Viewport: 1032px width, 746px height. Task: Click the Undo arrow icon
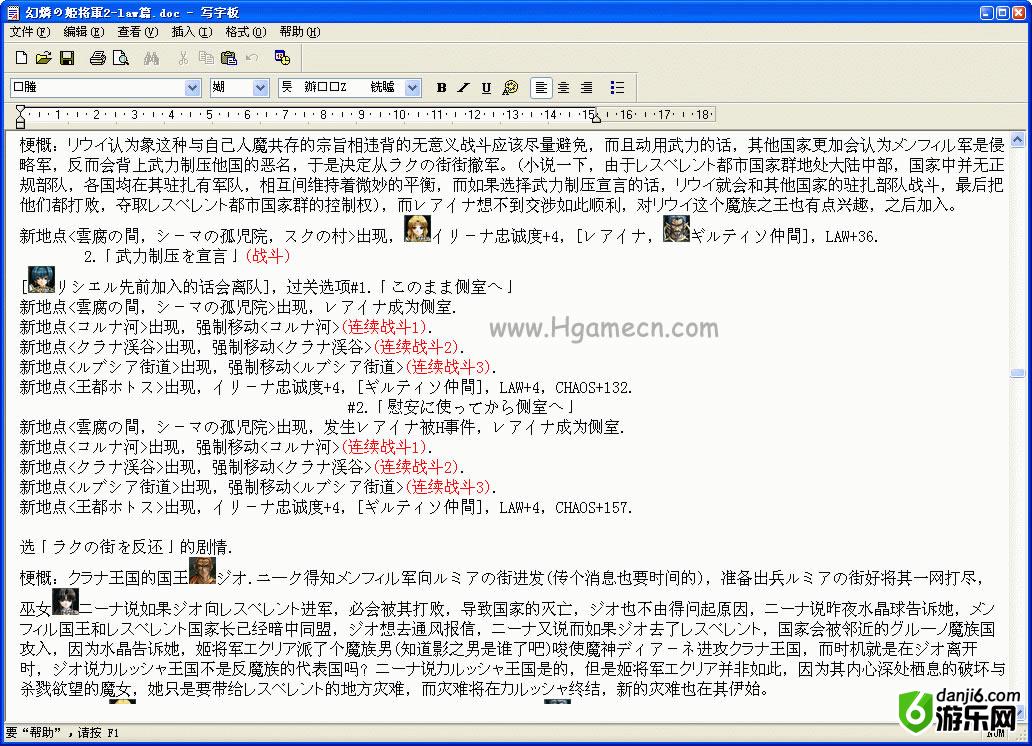click(252, 58)
